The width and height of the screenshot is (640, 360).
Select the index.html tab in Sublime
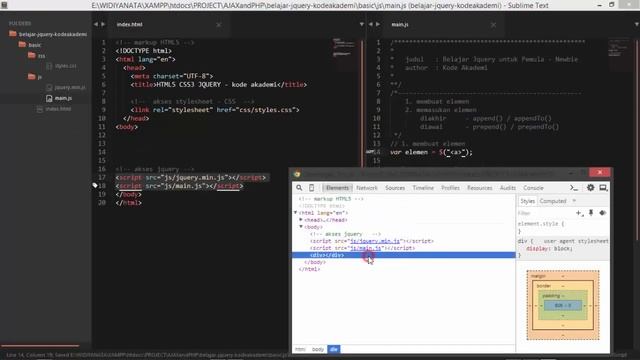(130, 24)
